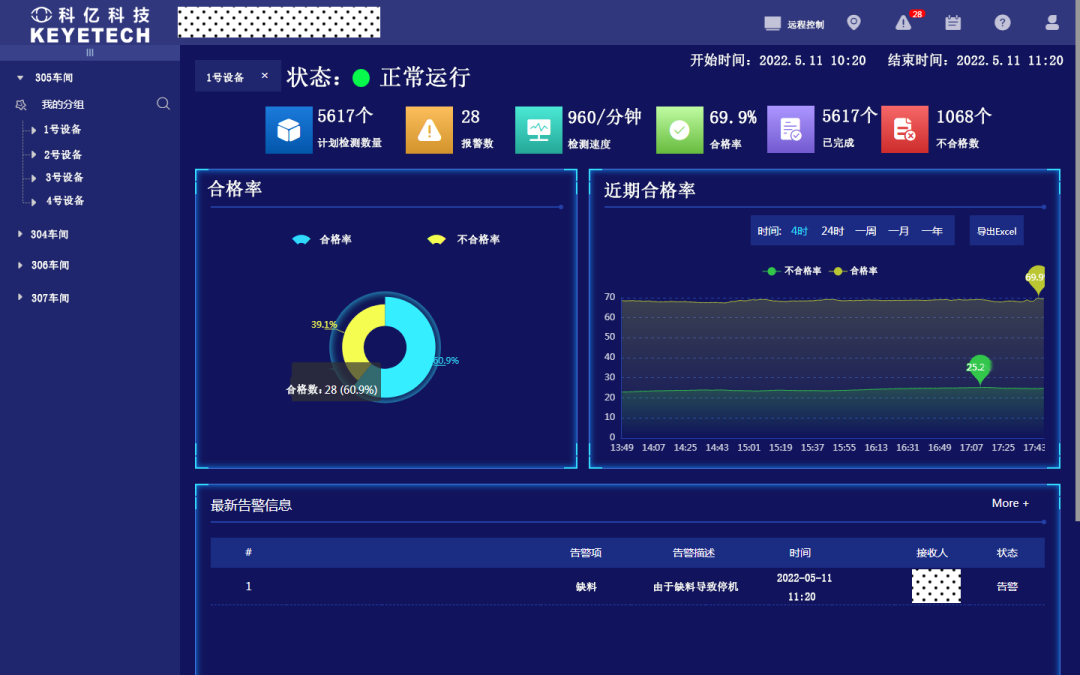Click the 导出Excel export button
This screenshot has height=675, width=1080.
click(x=996, y=230)
